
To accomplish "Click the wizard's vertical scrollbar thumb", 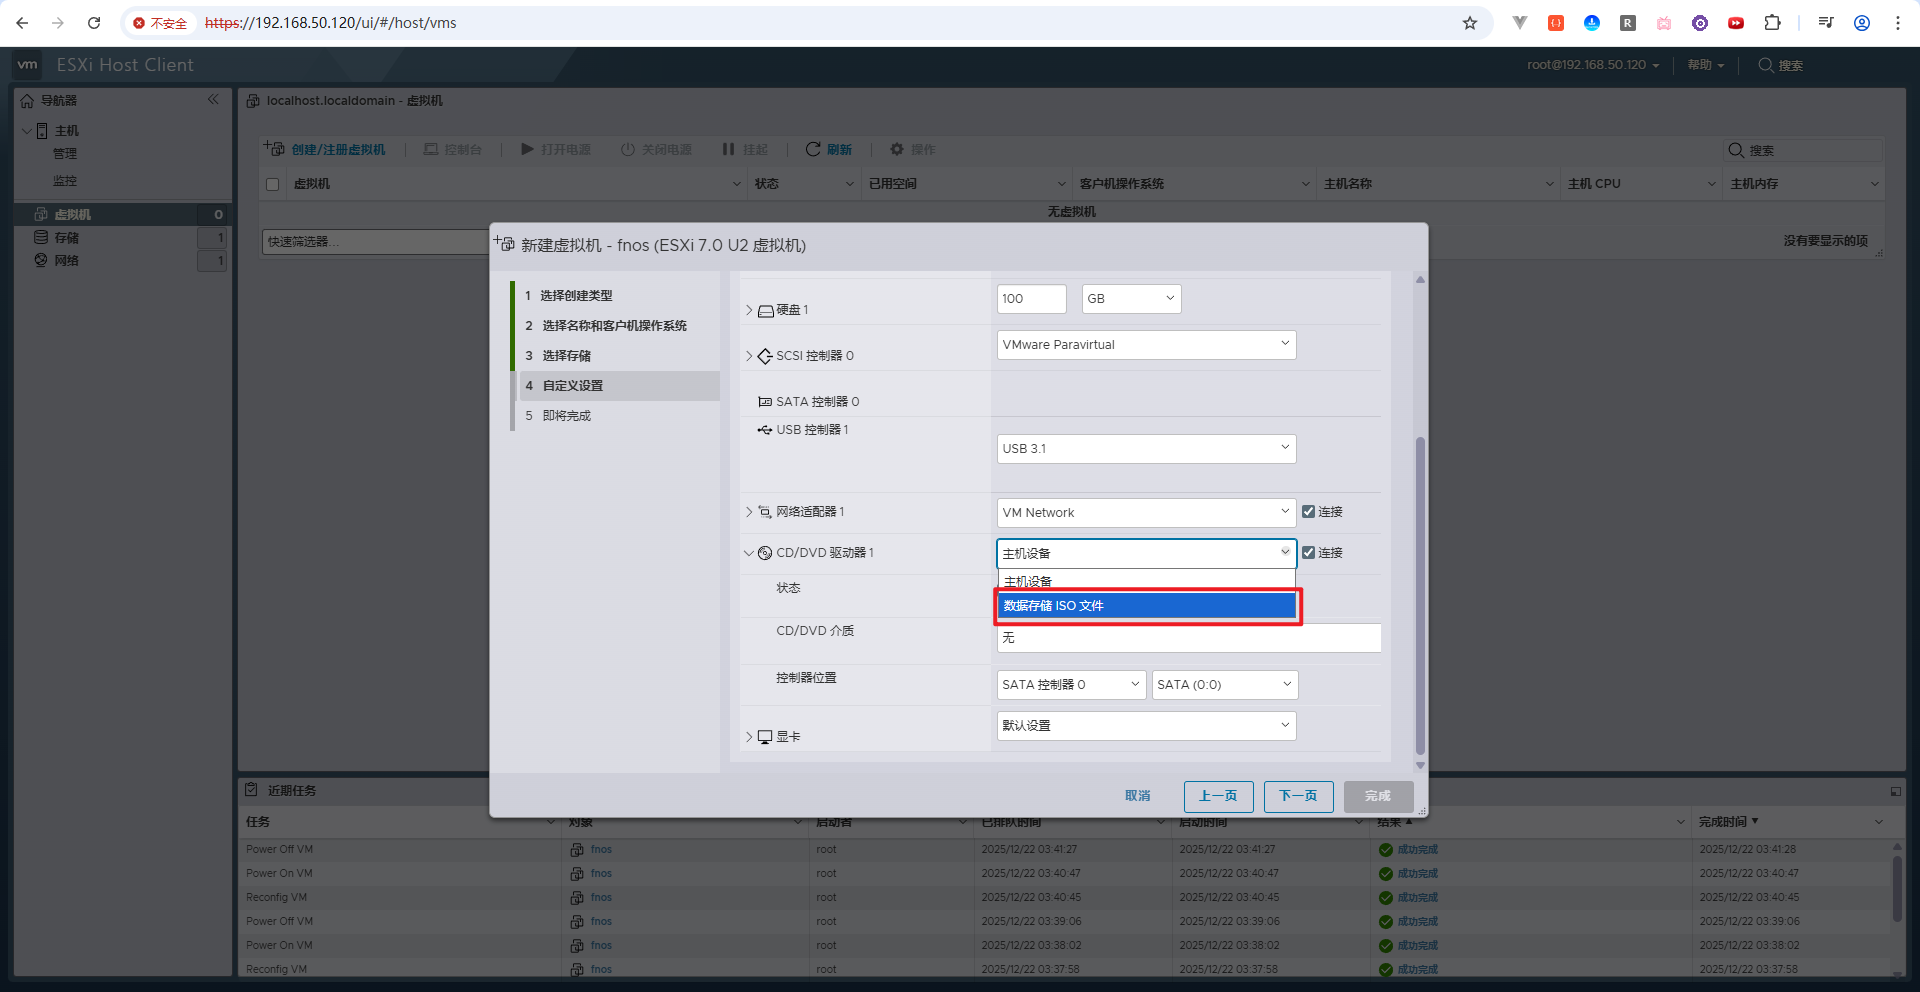I will 1420,595.
